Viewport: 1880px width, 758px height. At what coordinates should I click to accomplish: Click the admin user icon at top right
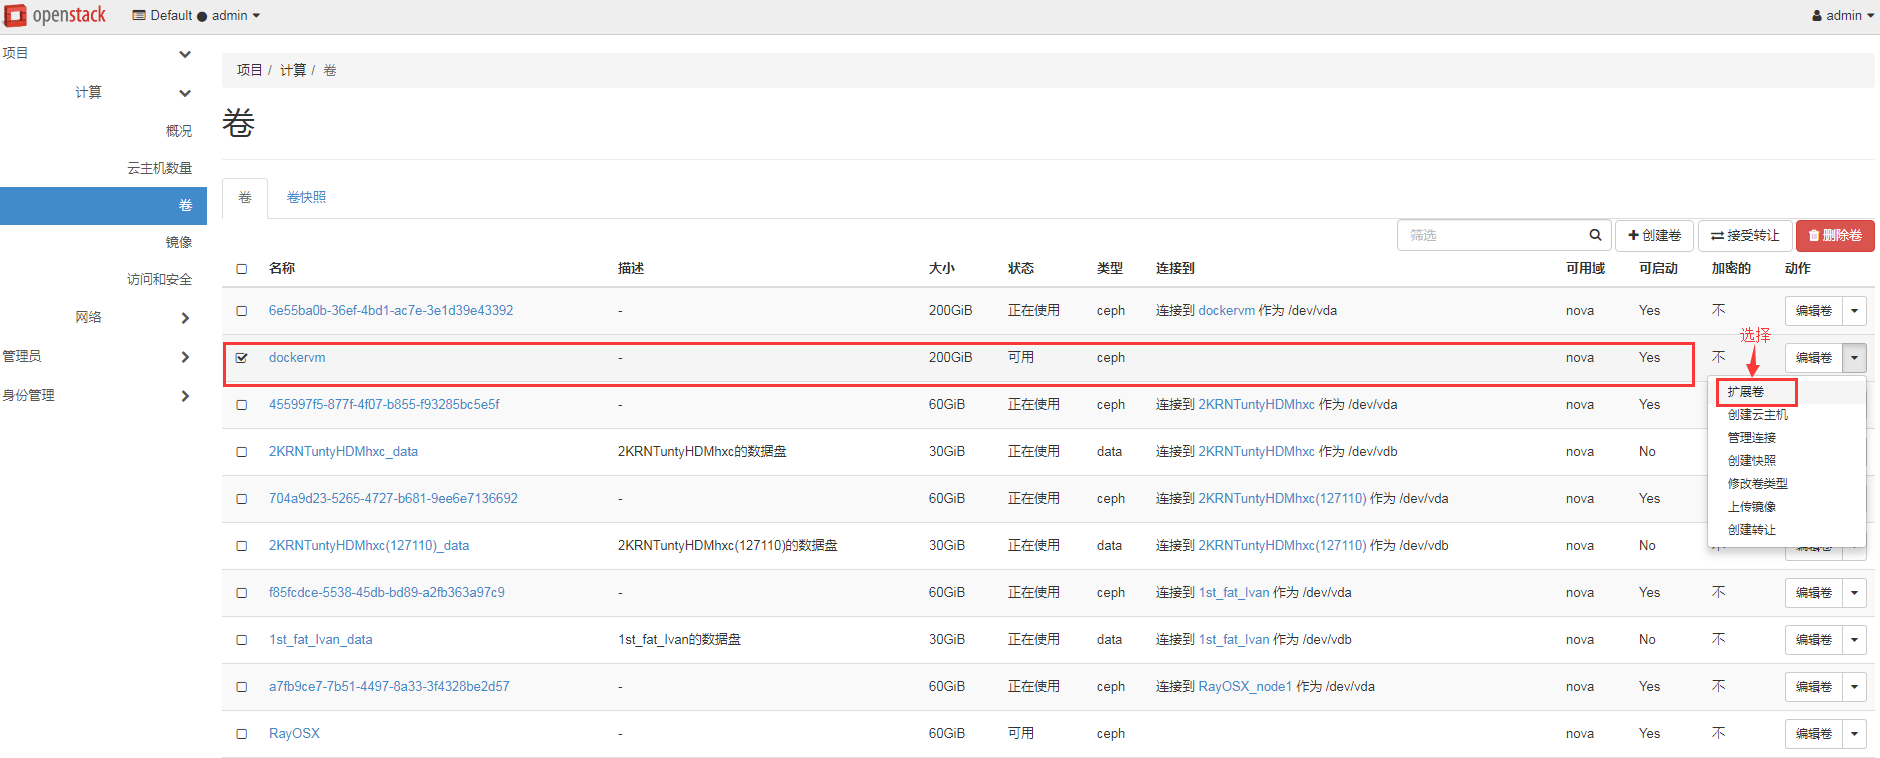click(x=1816, y=16)
